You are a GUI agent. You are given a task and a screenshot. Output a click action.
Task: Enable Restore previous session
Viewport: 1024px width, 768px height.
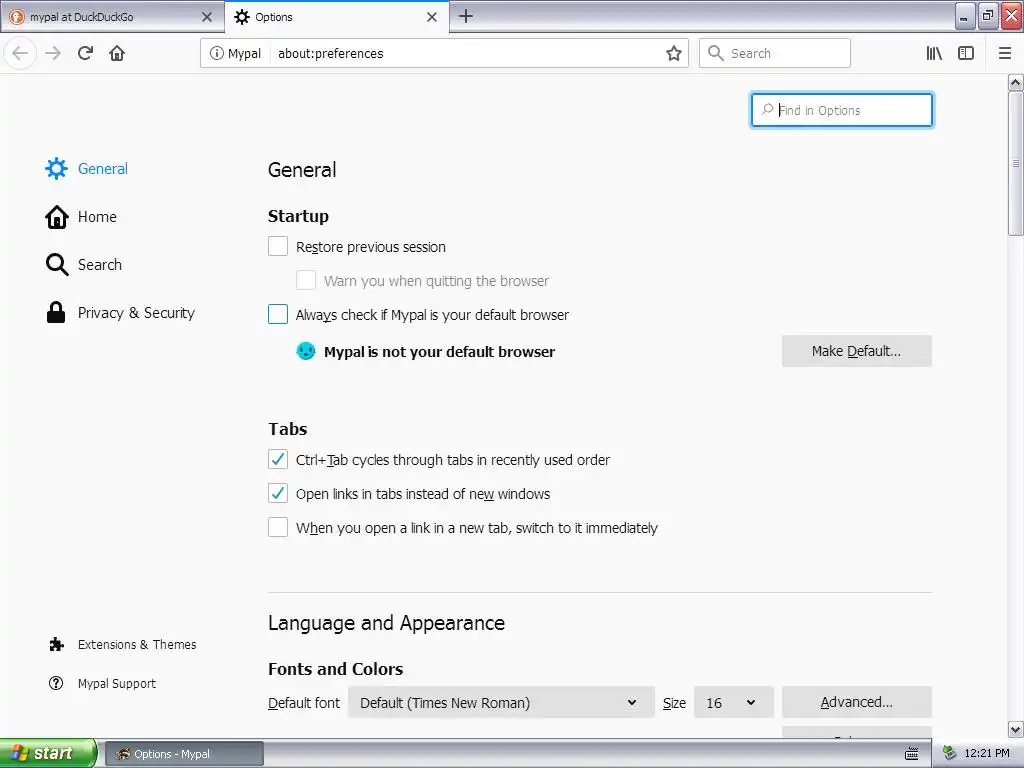click(x=278, y=246)
